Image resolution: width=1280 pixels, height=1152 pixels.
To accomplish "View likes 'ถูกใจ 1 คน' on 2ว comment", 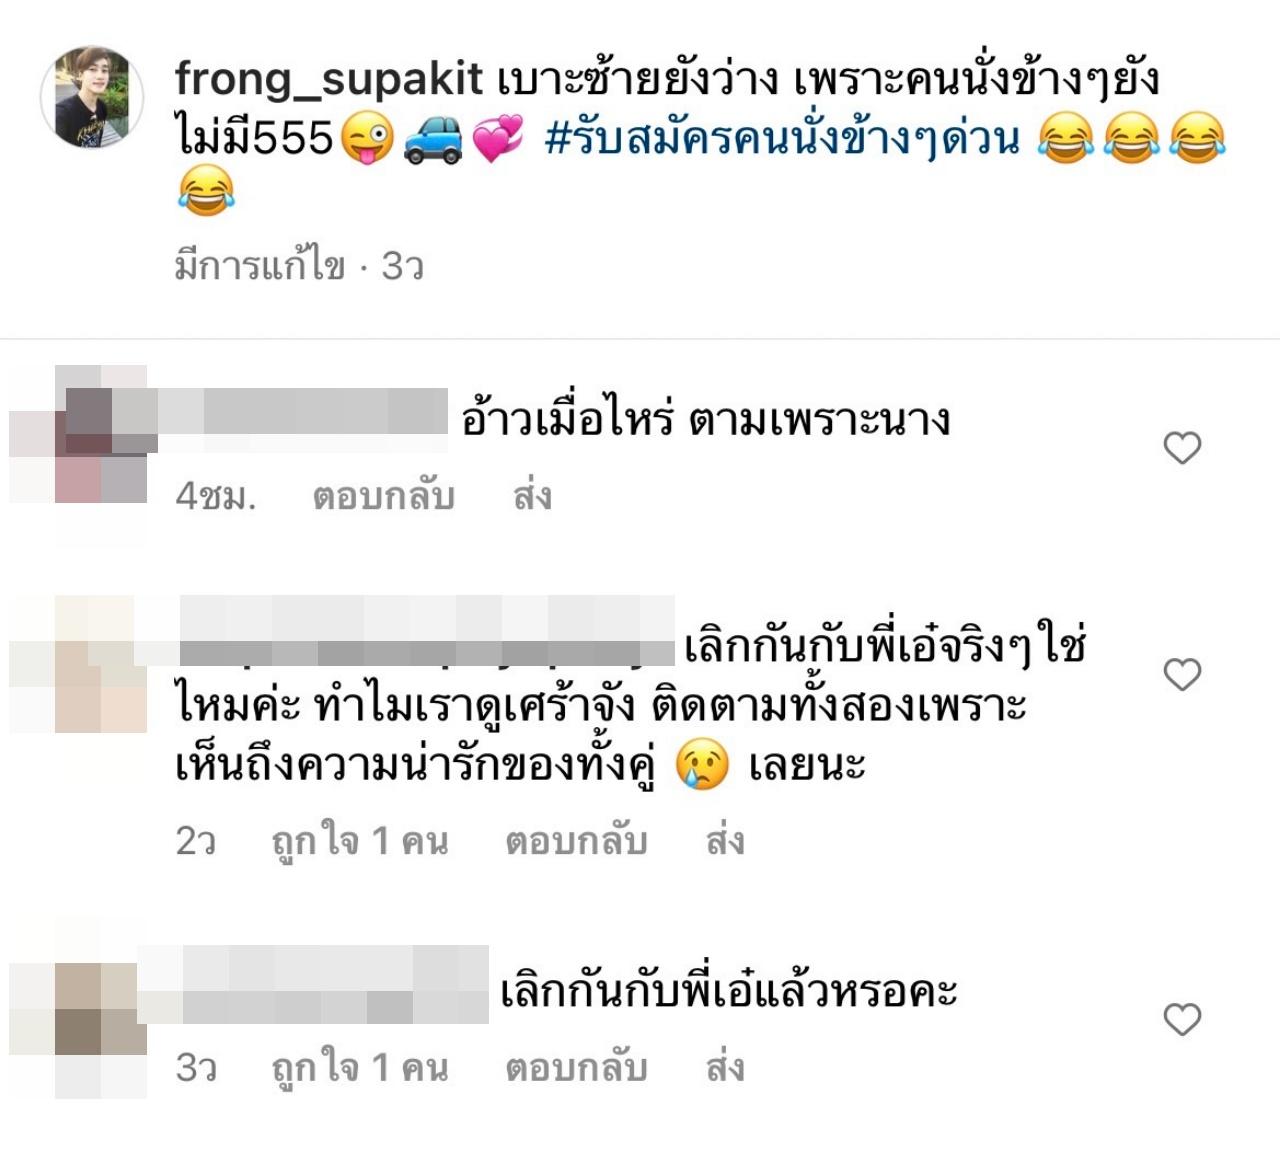I will (360, 841).
